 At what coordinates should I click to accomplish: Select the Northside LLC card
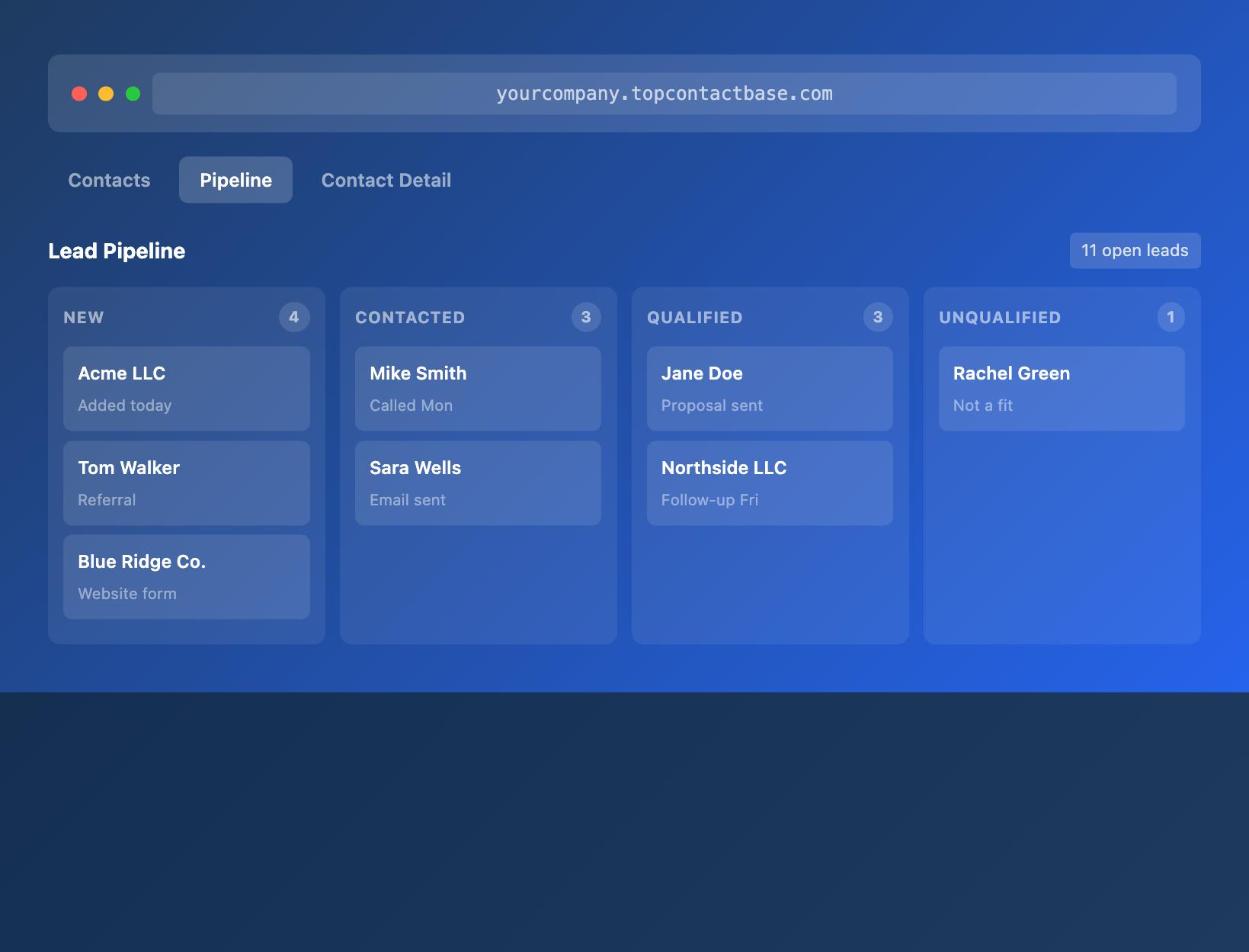click(770, 483)
